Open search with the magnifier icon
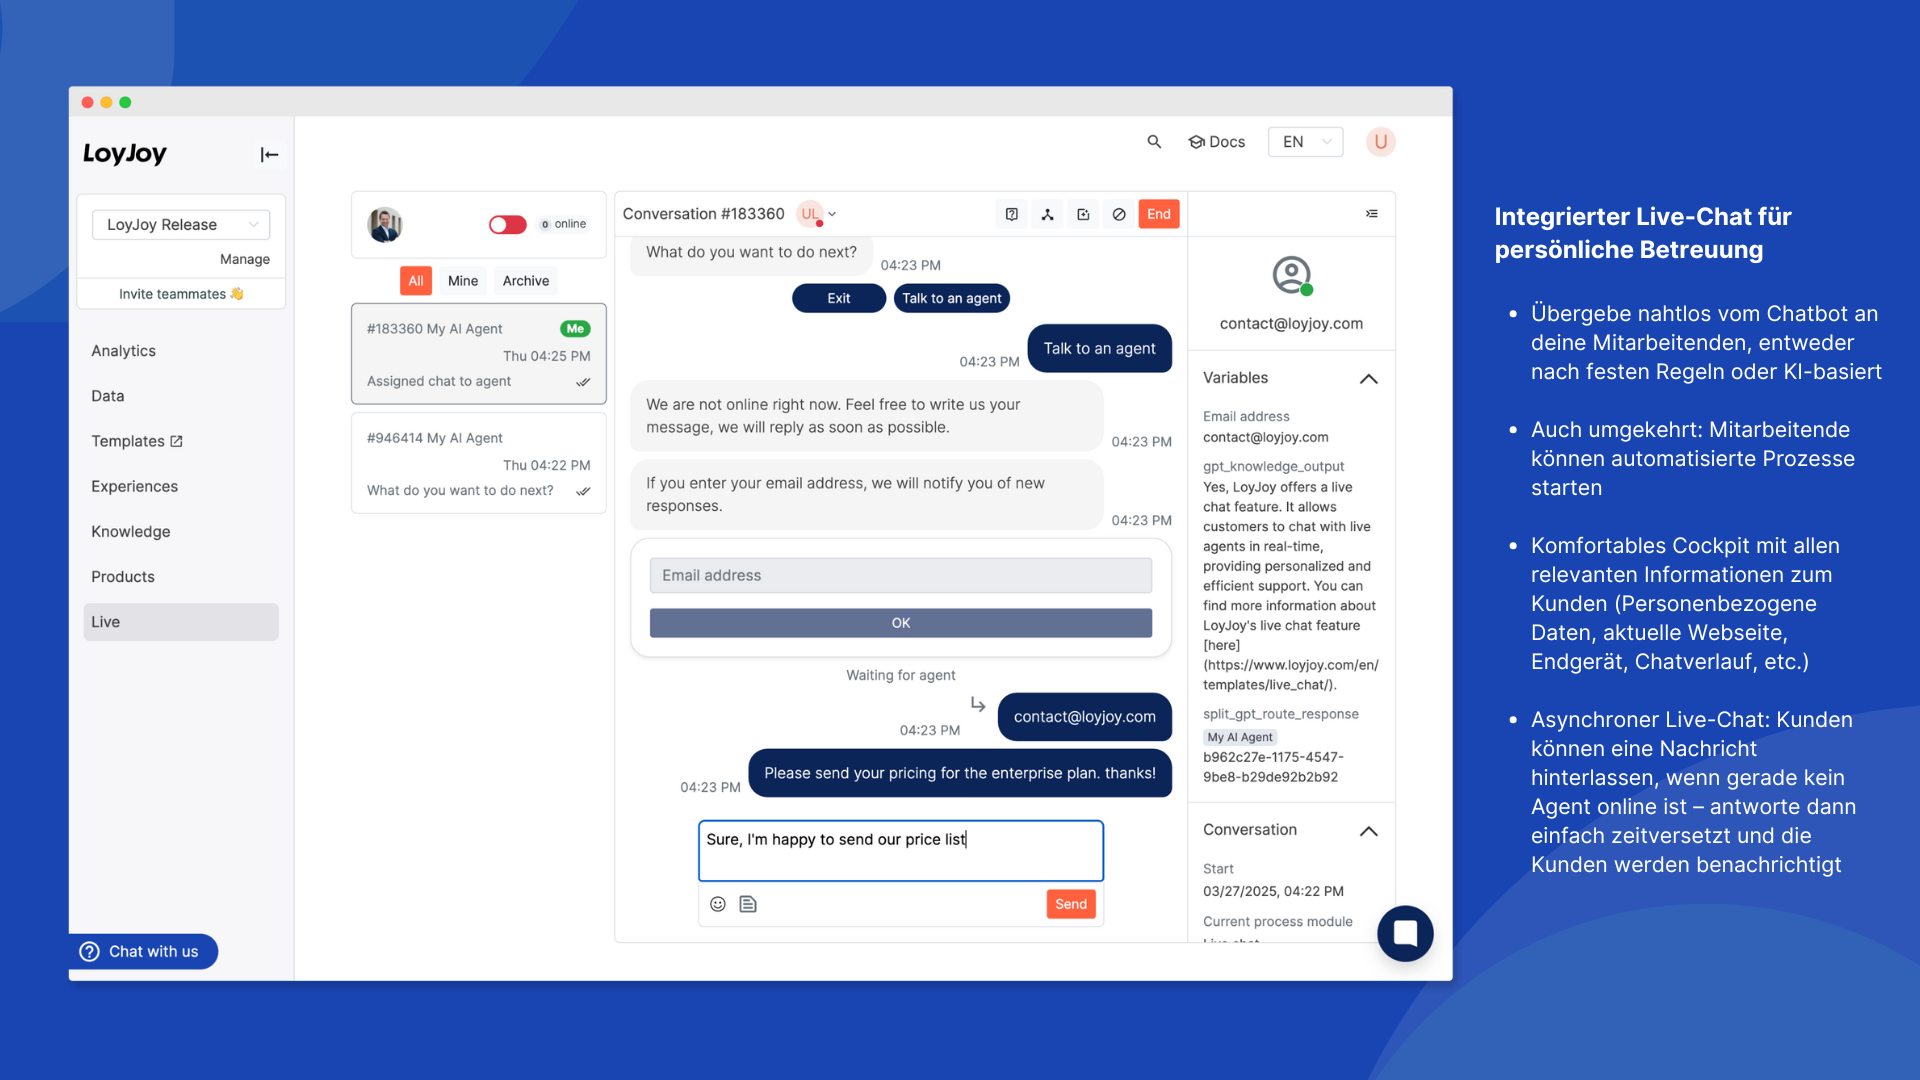This screenshot has width=1920, height=1080. (x=1154, y=142)
